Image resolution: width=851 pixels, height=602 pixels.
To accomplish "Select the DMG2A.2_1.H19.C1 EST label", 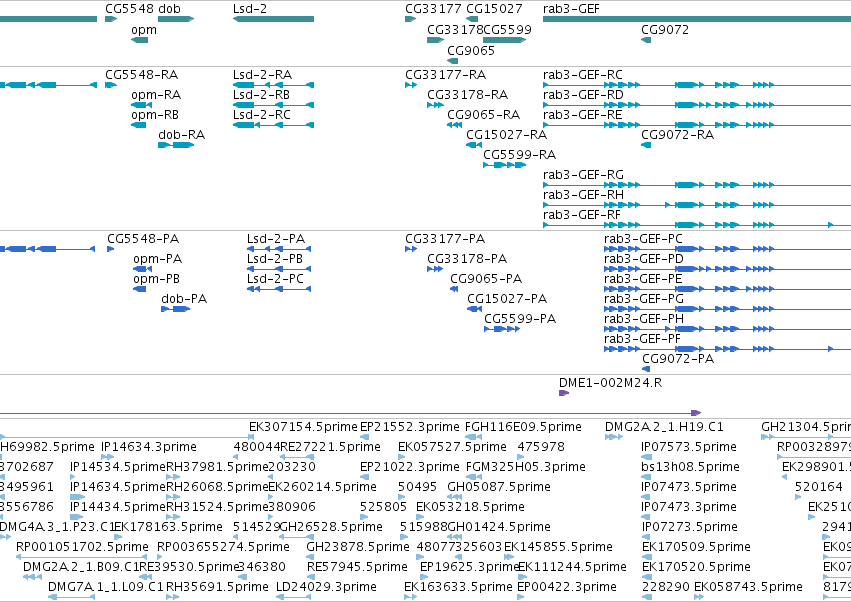I will pos(664,427).
